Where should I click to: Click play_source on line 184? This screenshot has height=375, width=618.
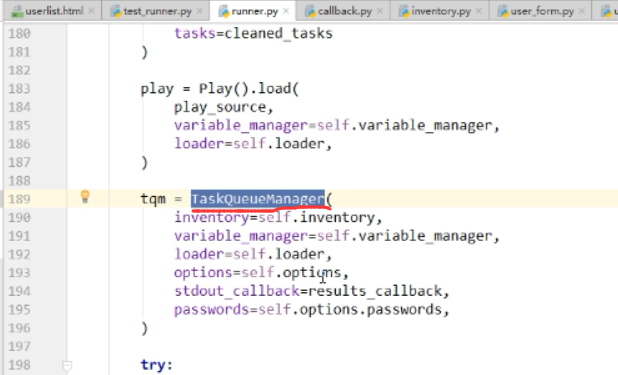click(x=220, y=107)
